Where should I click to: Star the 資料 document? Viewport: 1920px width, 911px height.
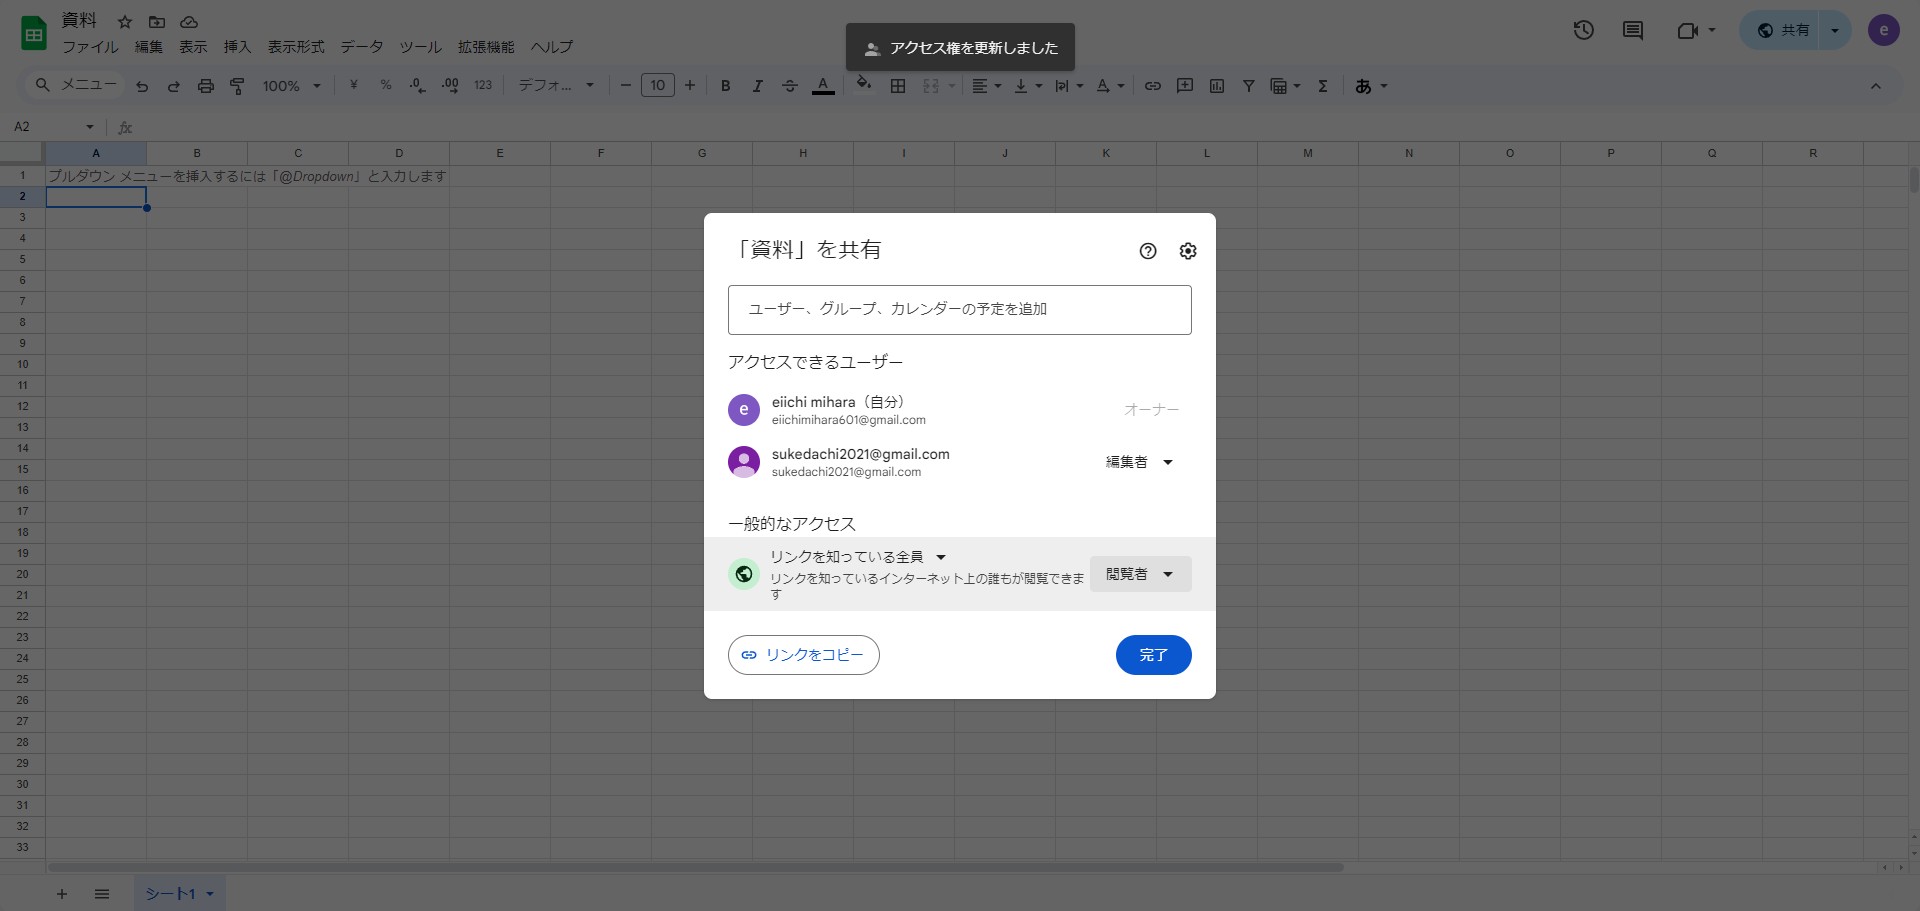[x=125, y=21]
